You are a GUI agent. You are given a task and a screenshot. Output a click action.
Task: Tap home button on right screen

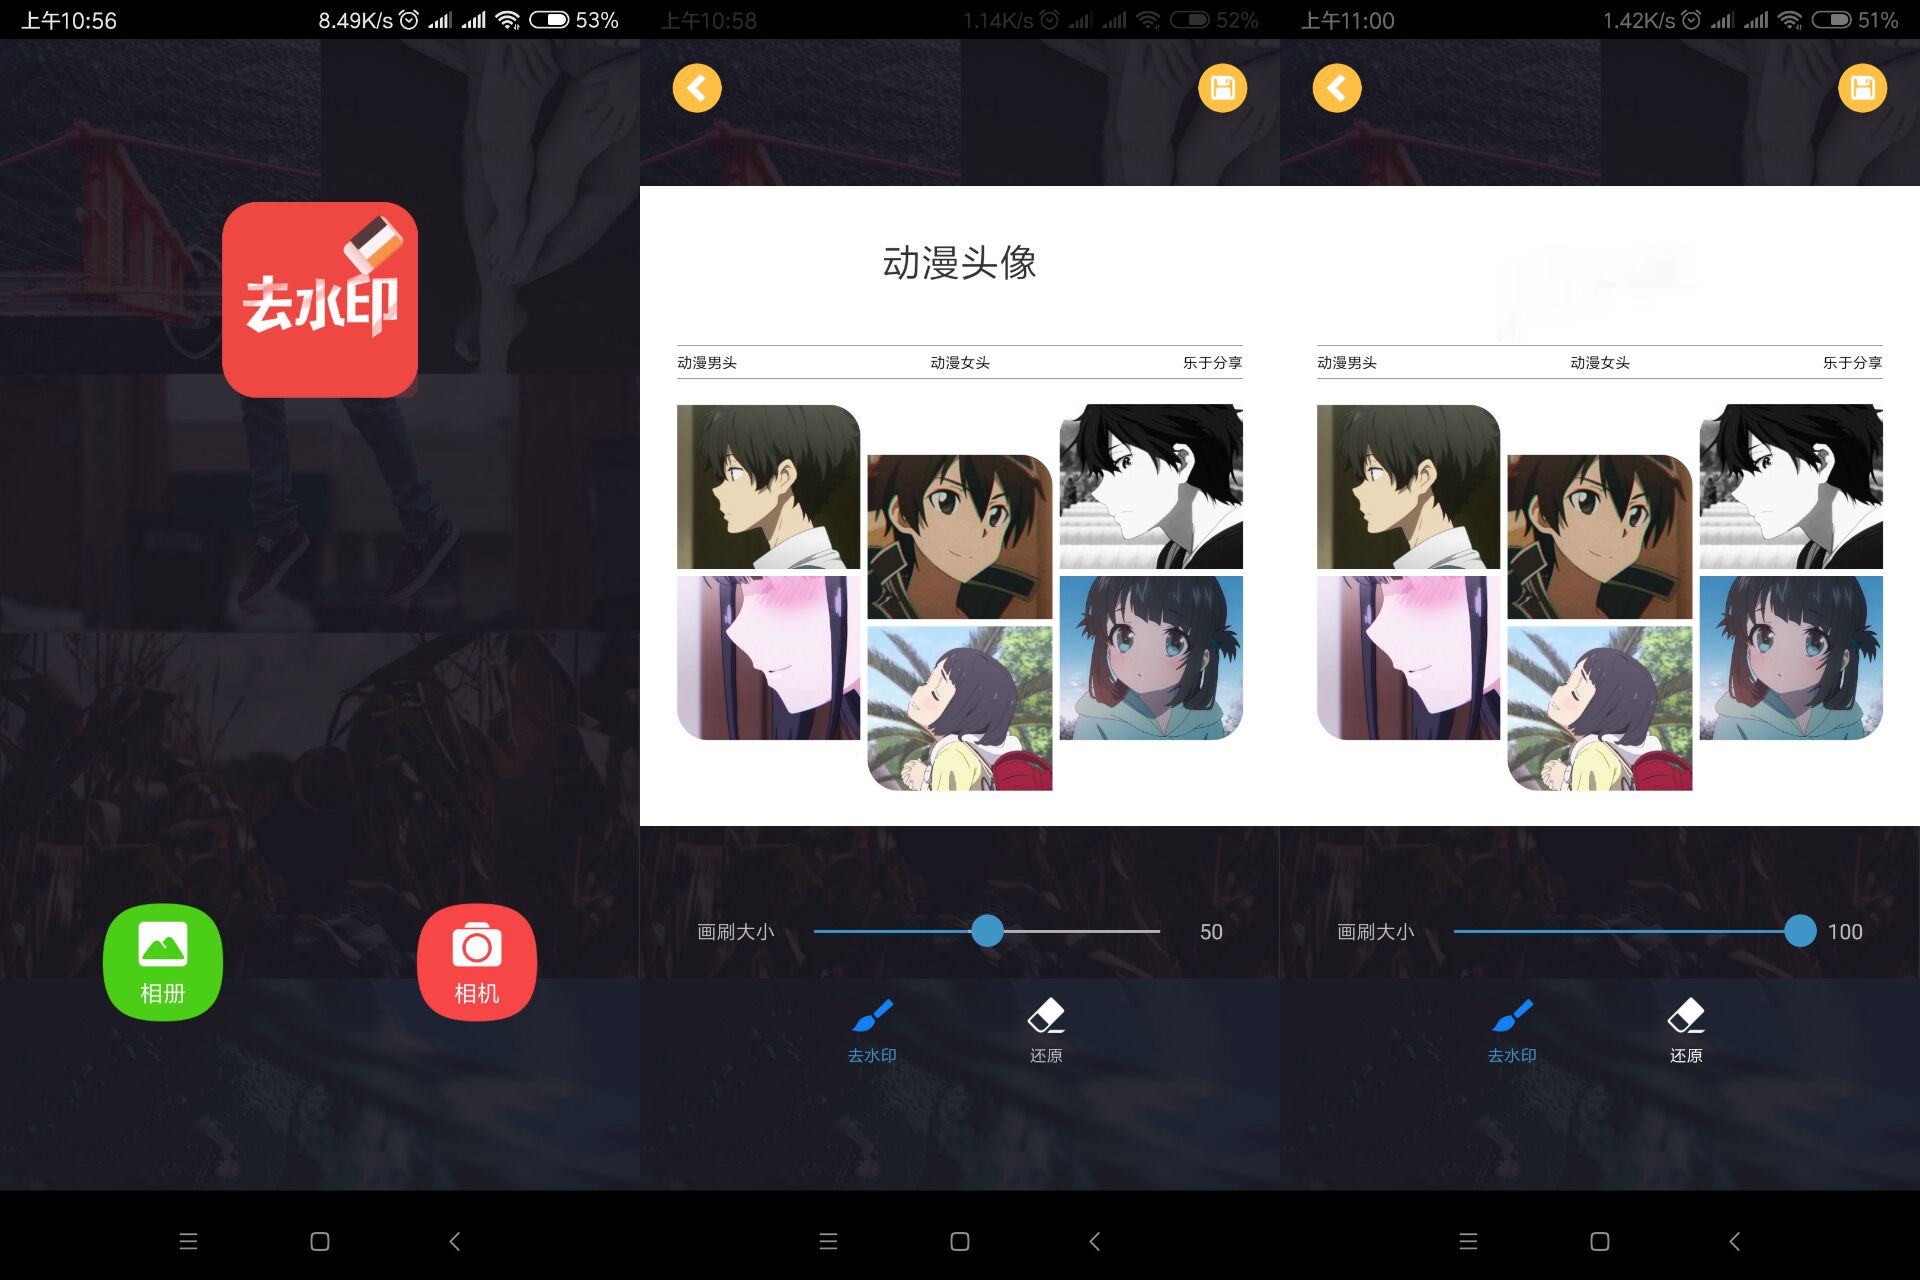click(x=1600, y=1241)
